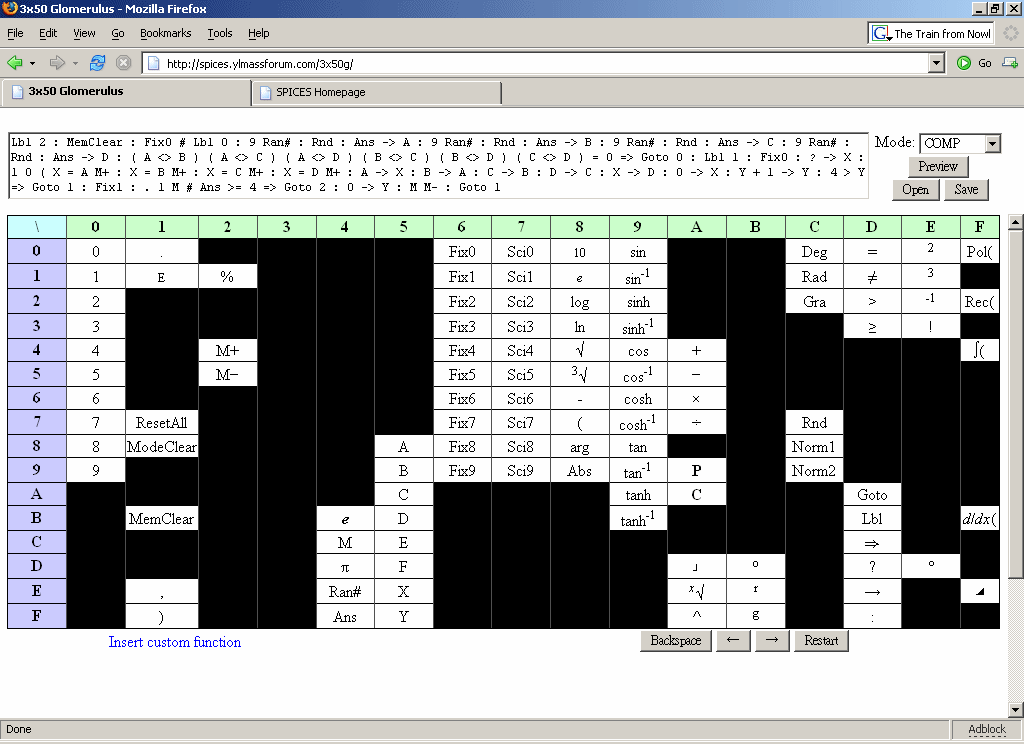Click the Reload page icon
Viewport: 1024px width, 744px height.
(97, 63)
